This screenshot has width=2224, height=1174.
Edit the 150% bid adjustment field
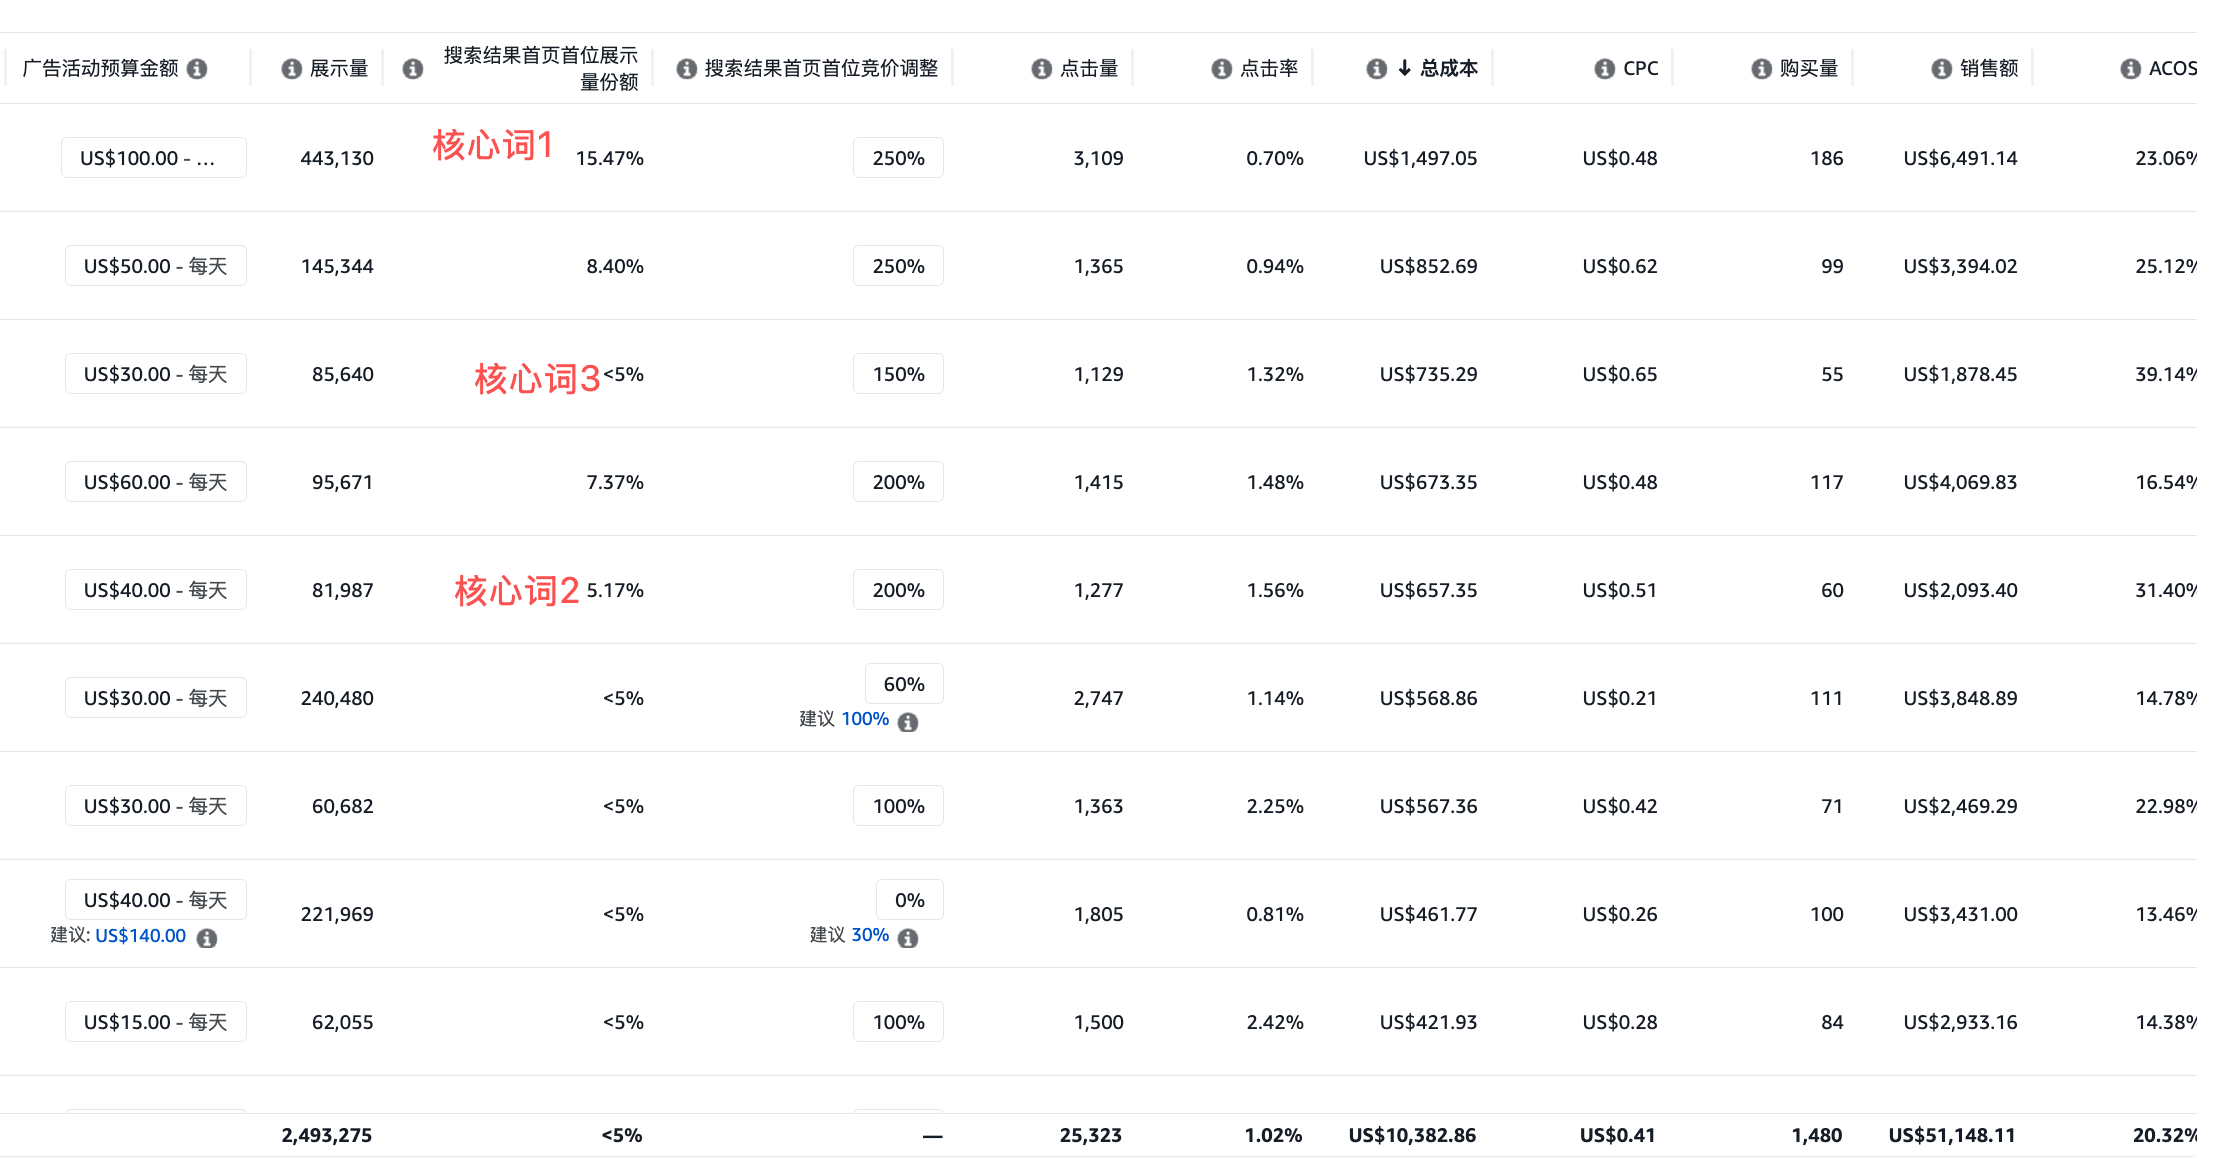point(898,374)
